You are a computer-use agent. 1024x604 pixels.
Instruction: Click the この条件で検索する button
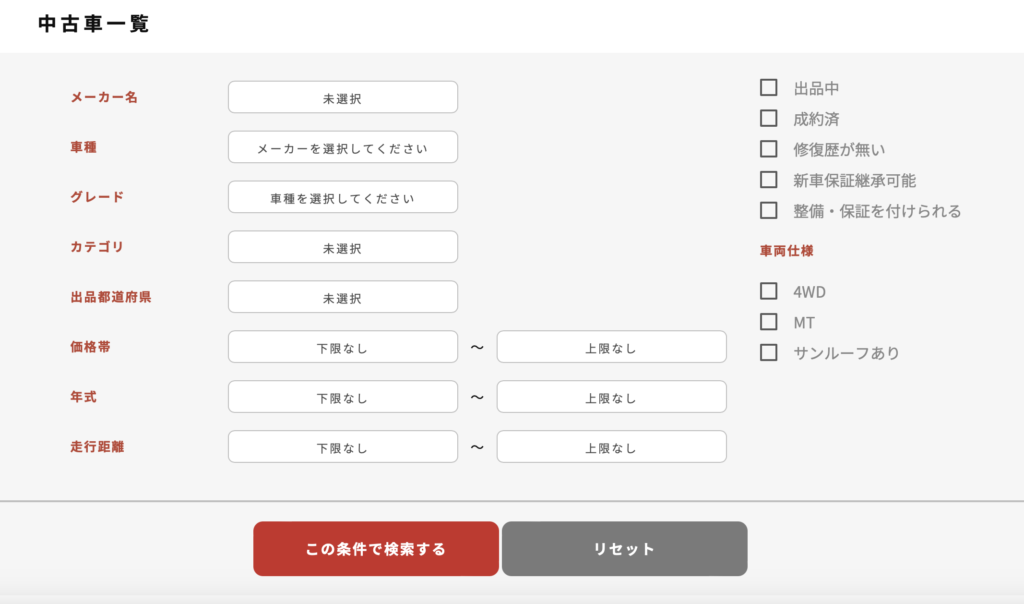pyautogui.click(x=376, y=548)
